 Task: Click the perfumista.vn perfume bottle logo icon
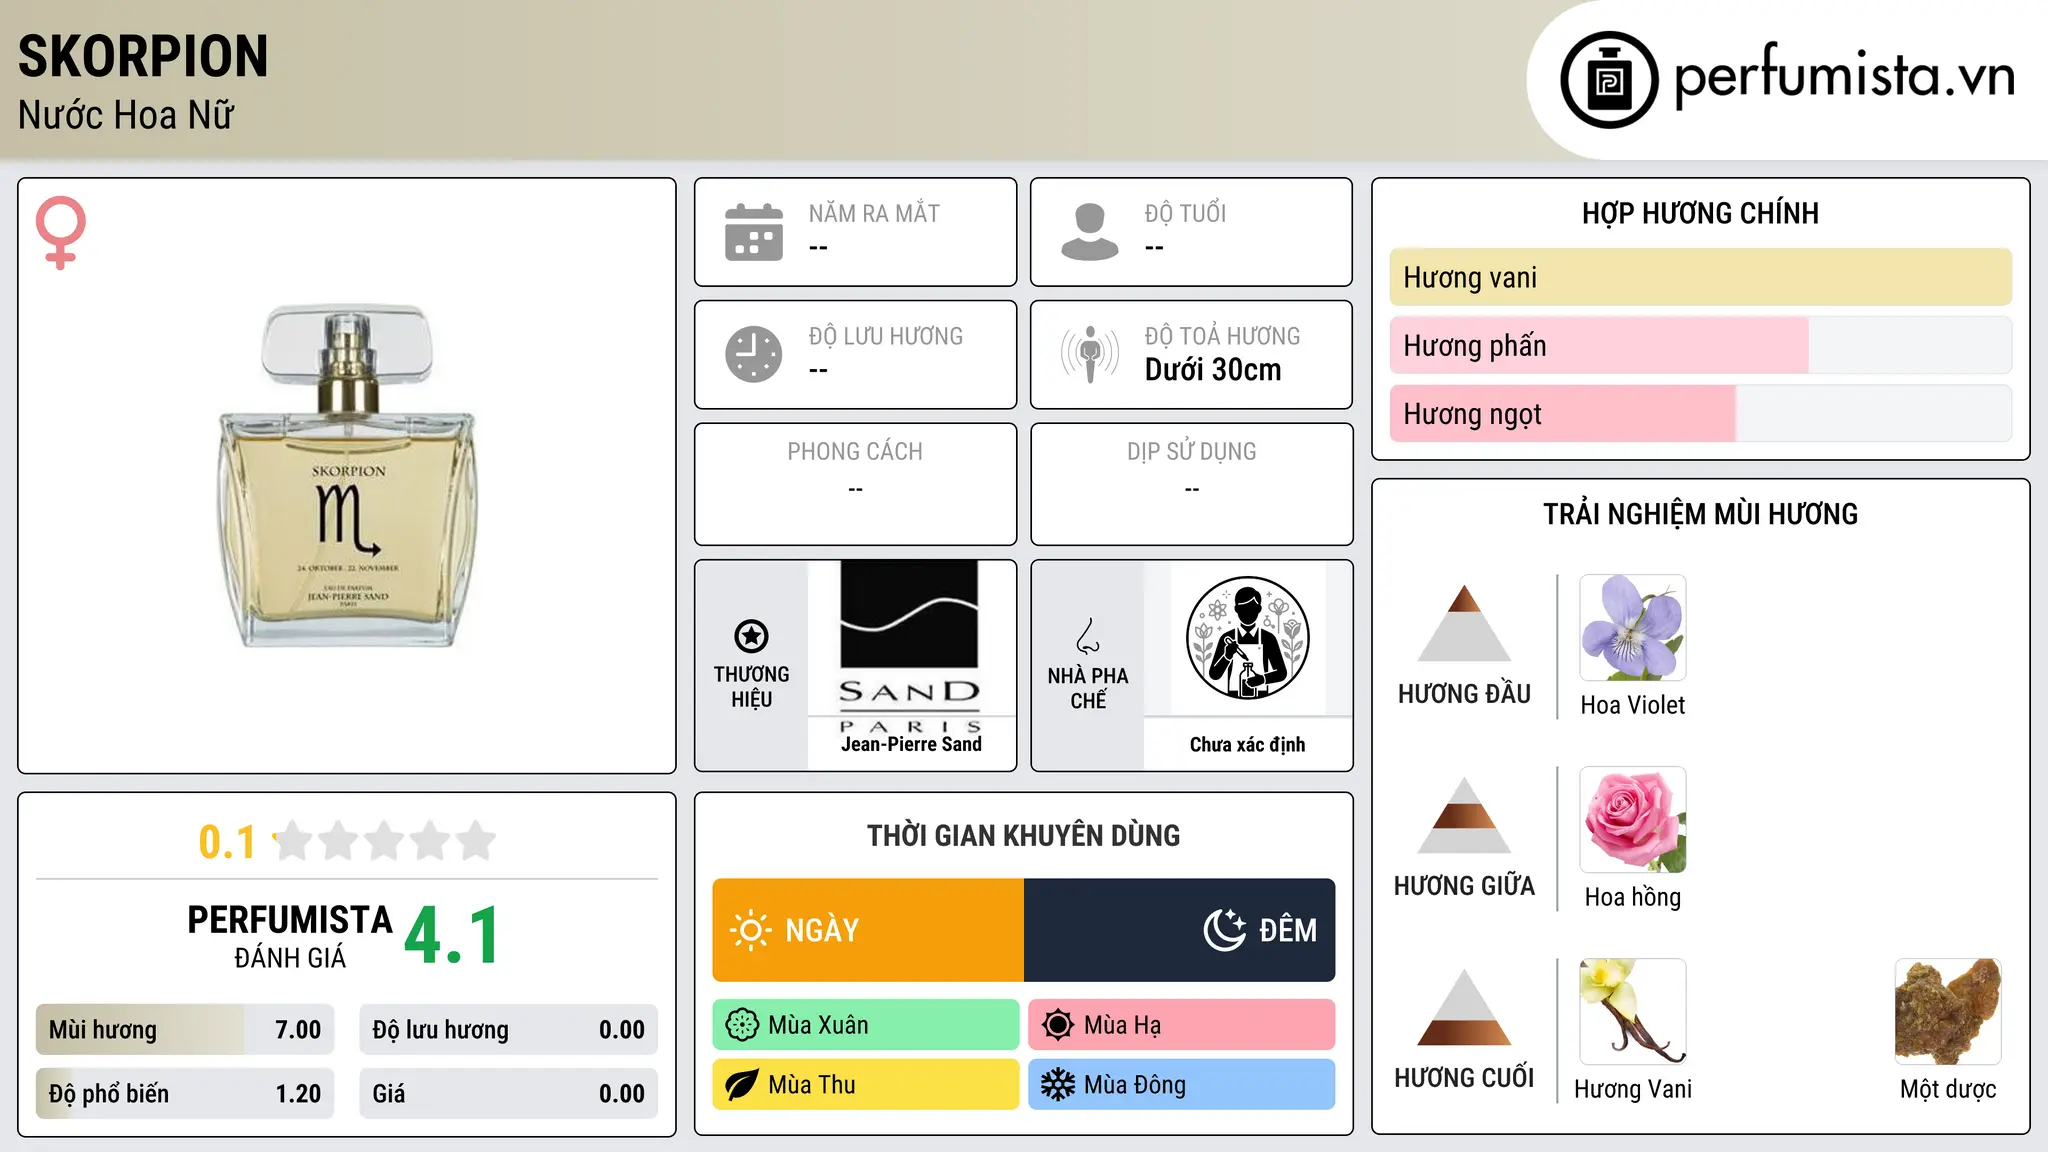pos(1609,80)
